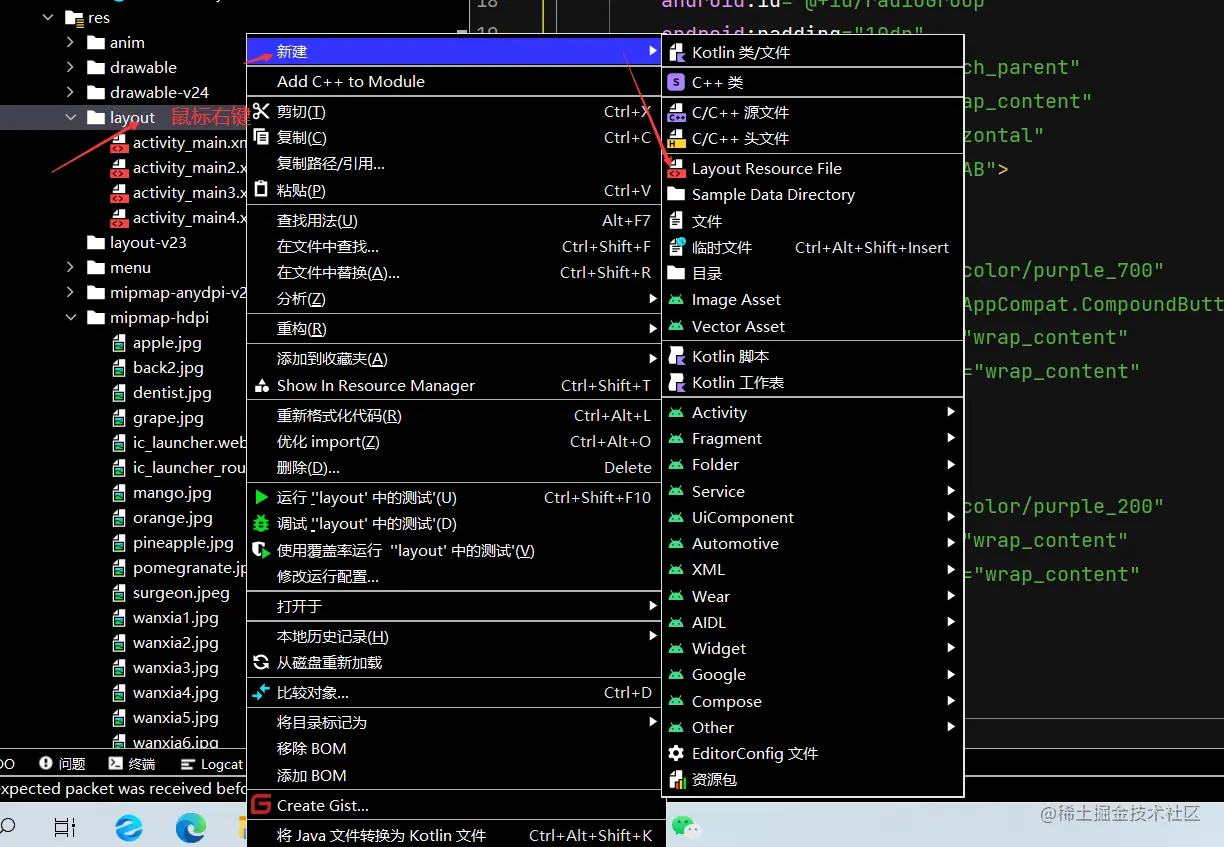
Task: Expand the menu folder chevron
Action: pyautogui.click(x=70, y=268)
